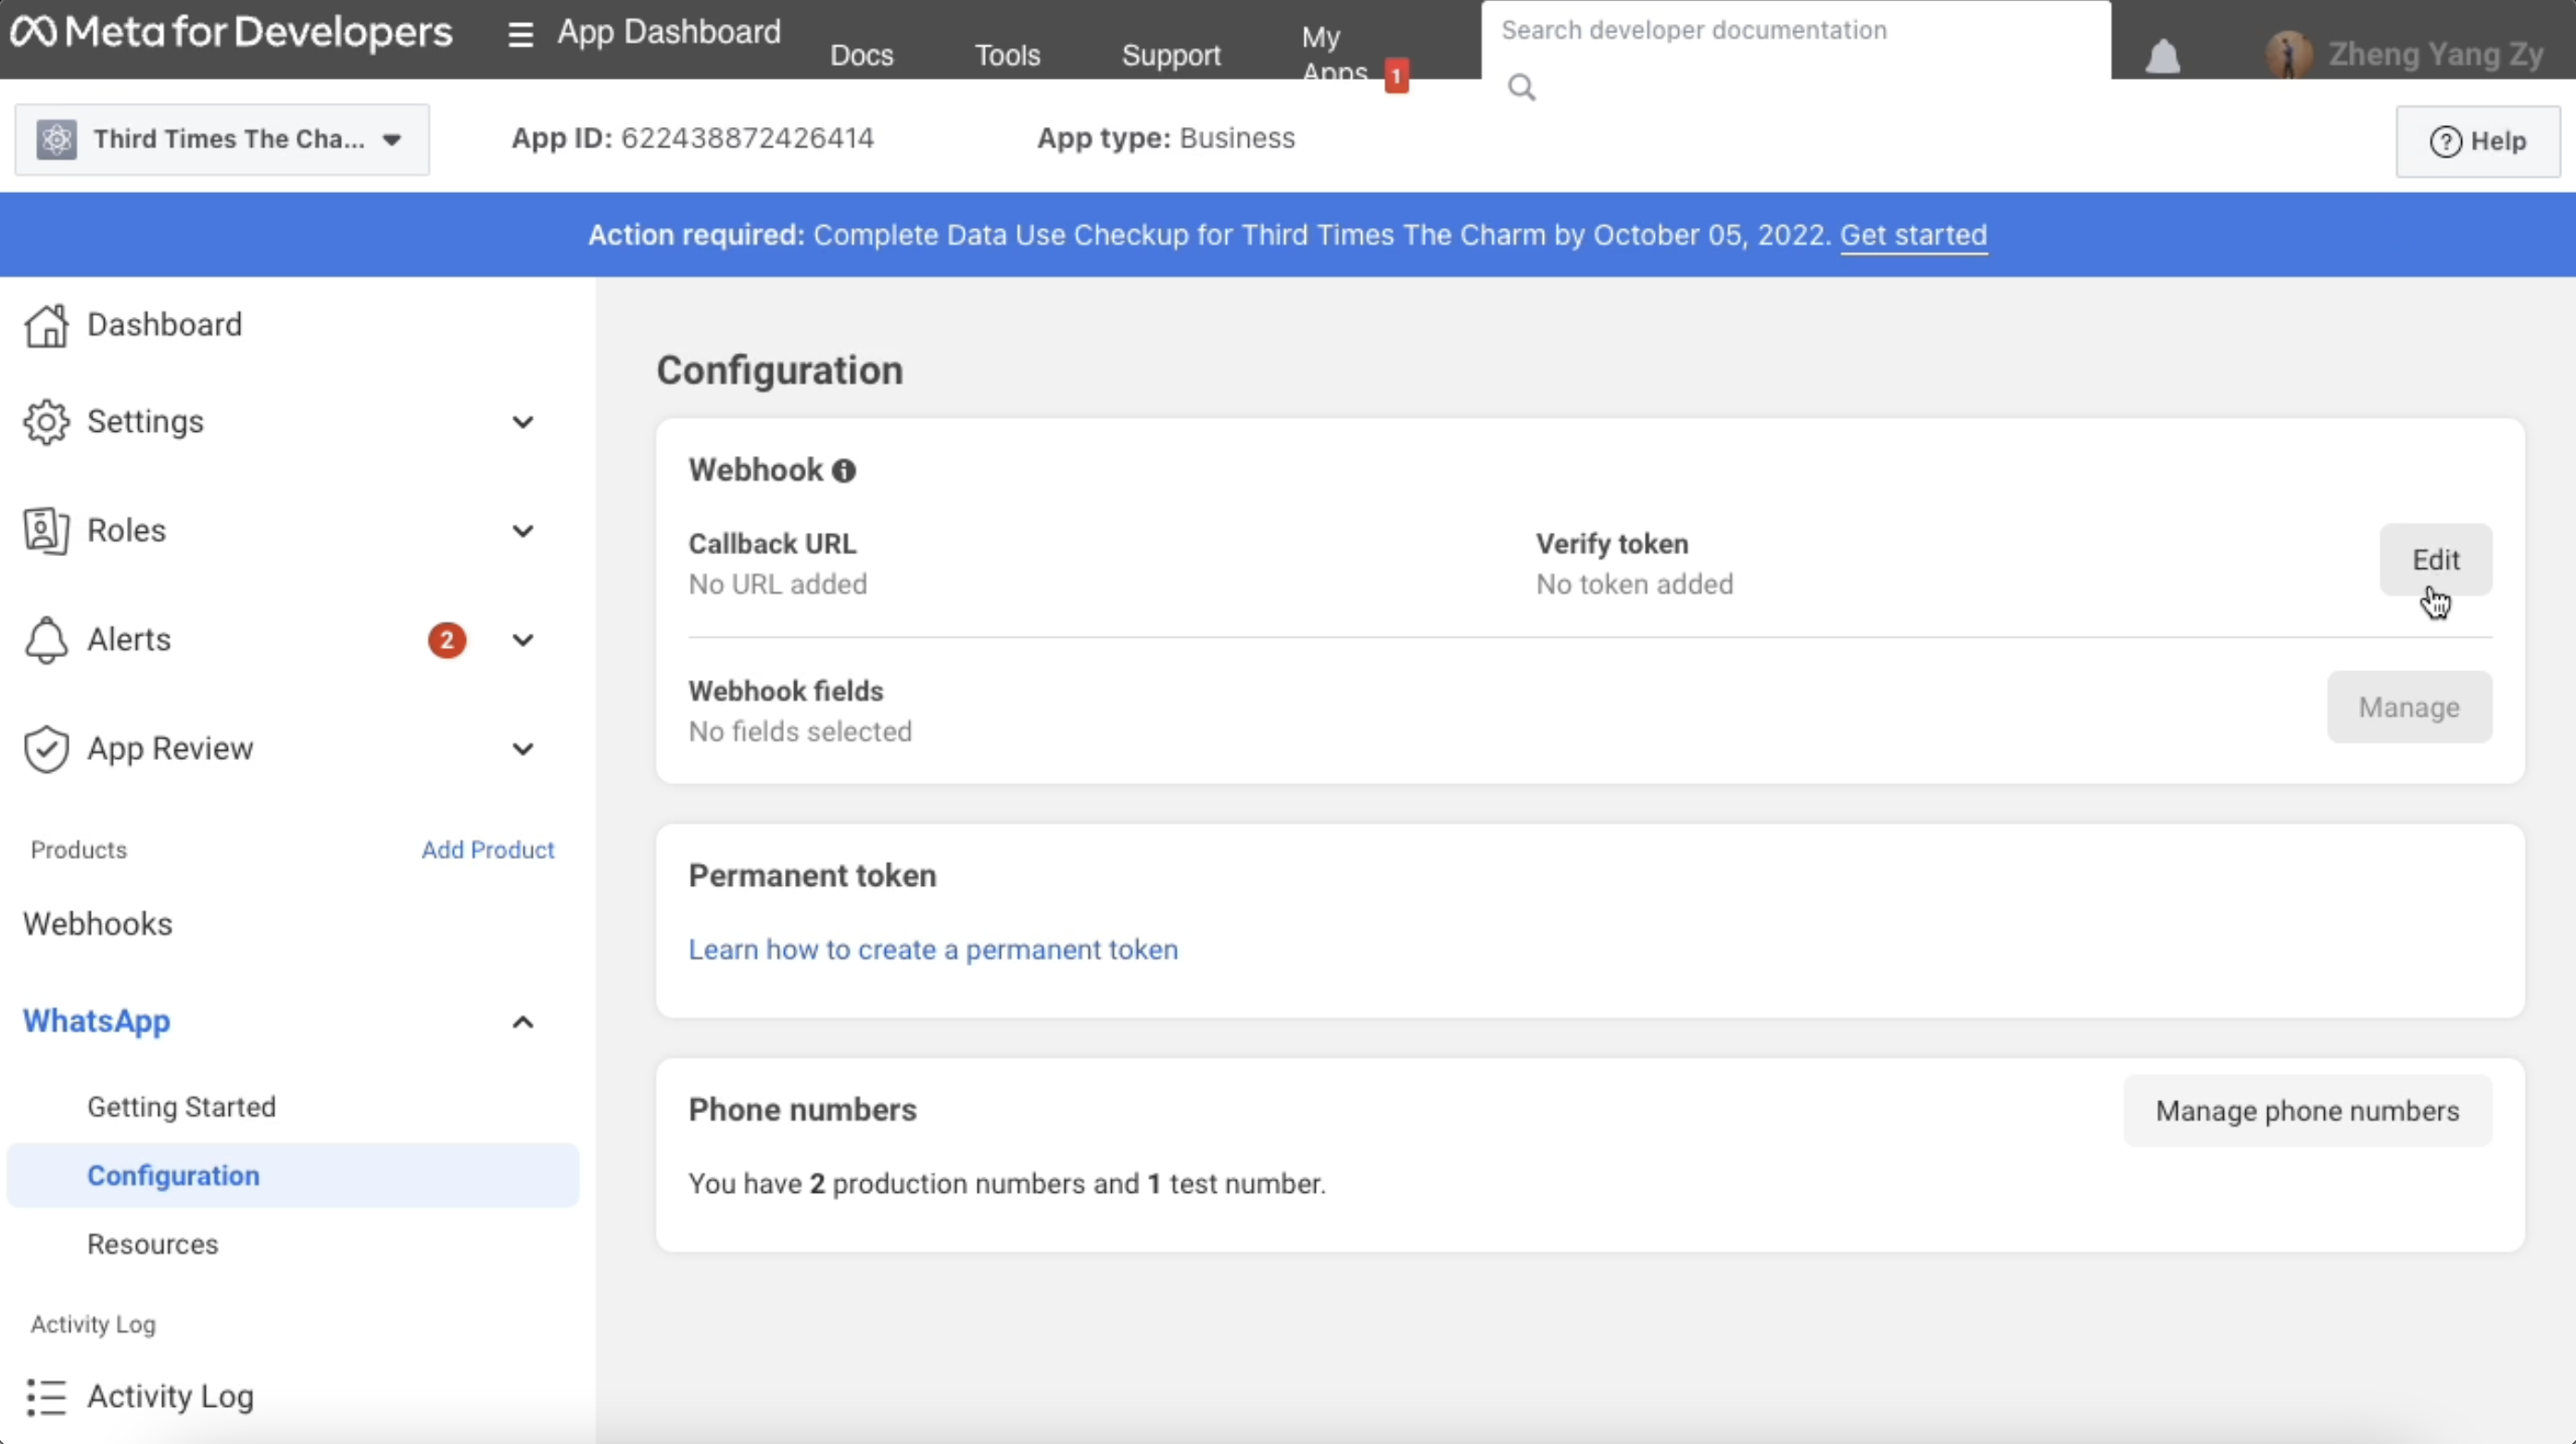Open Learn how to create a permanent token
Image resolution: width=2576 pixels, height=1444 pixels.
click(932, 950)
